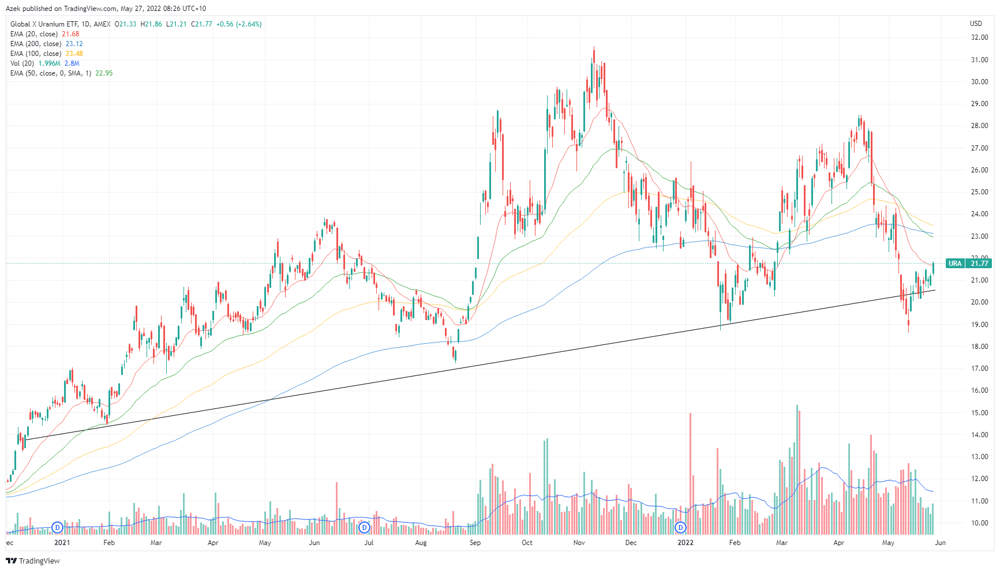Screen dimensions: 1000x571
Task: Click the 17.00 price axis label
Action: point(979,369)
